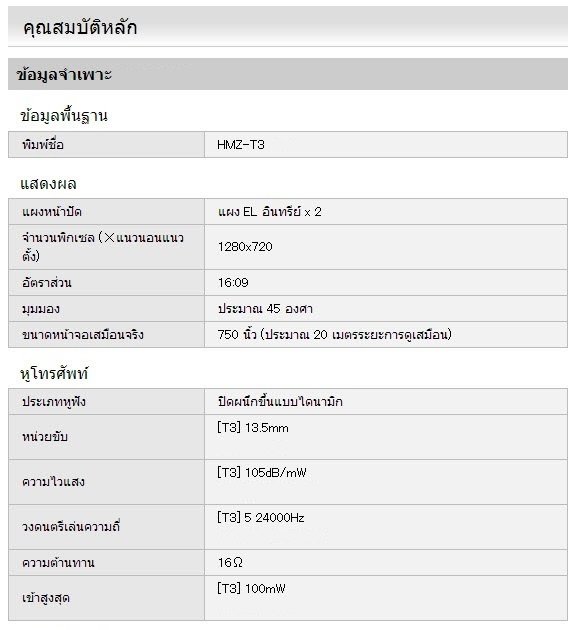Select the ข้อมูลจำเพาะ section header bar
This screenshot has width=579, height=630.
click(x=288, y=74)
